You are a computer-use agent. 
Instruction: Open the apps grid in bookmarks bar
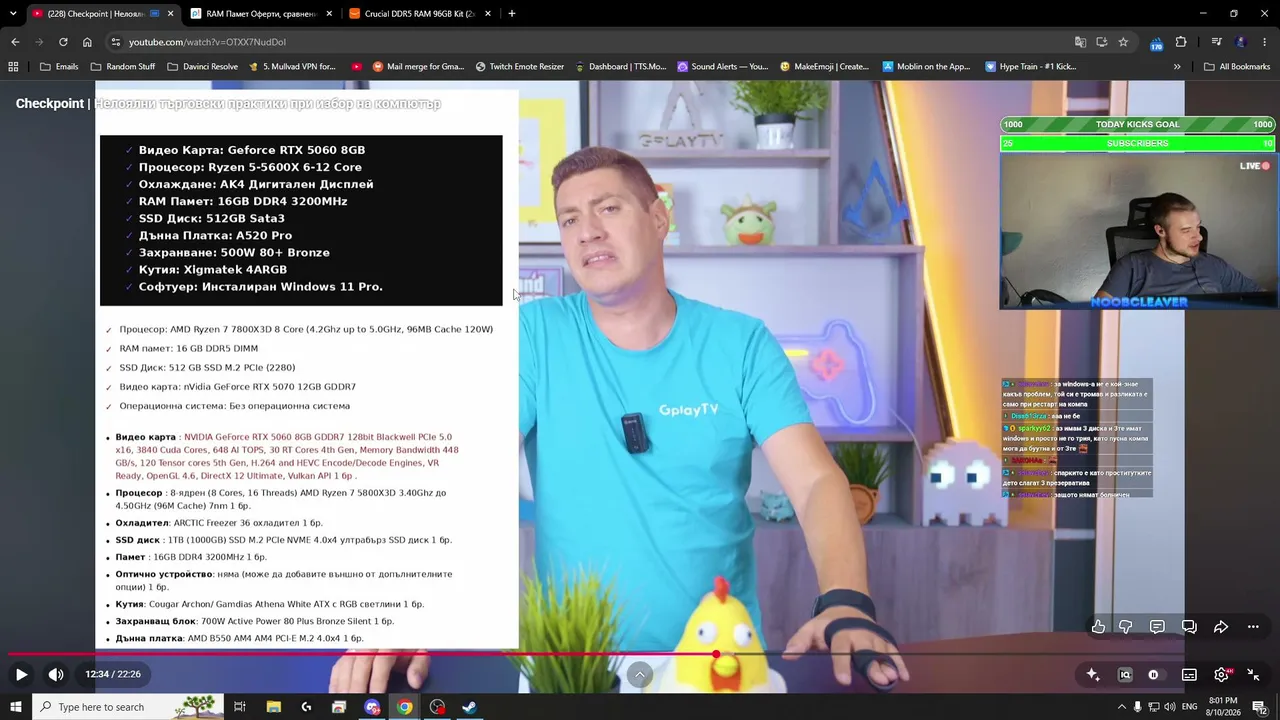pos(13,67)
